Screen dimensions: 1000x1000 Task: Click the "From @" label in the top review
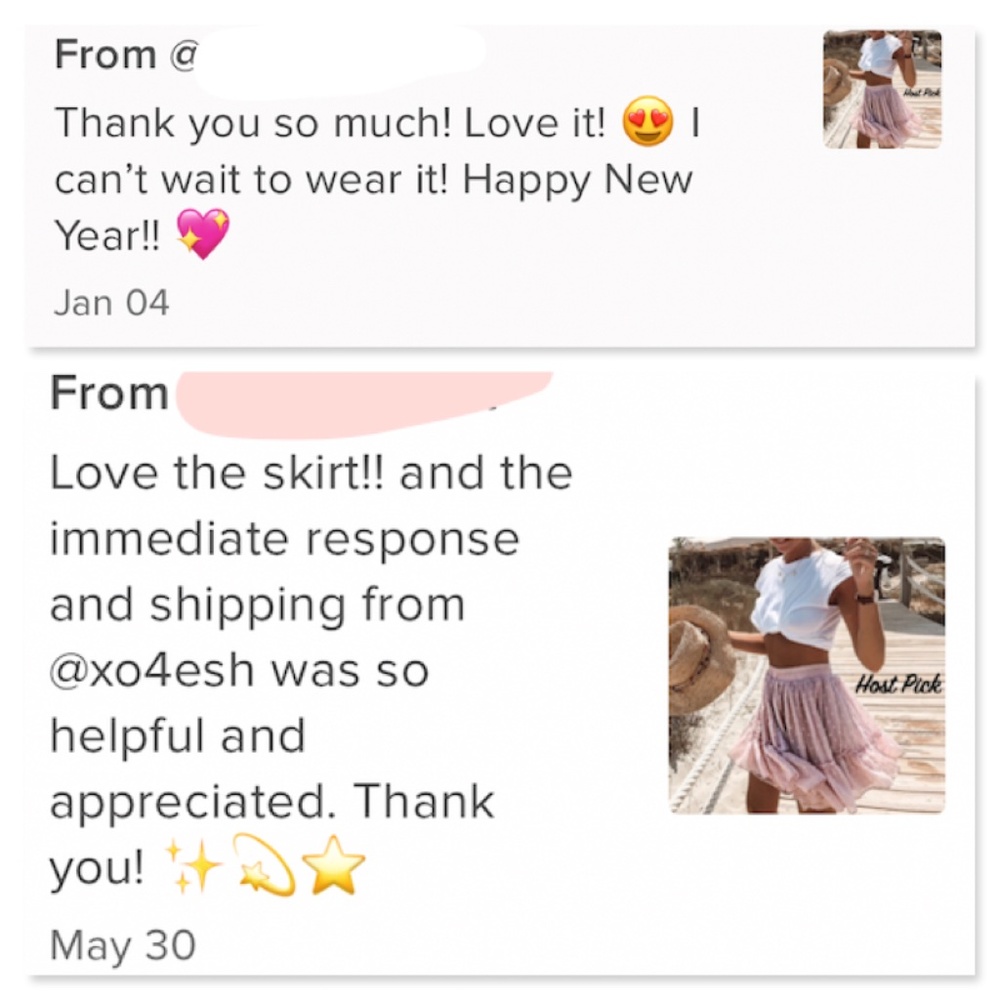coord(126,54)
